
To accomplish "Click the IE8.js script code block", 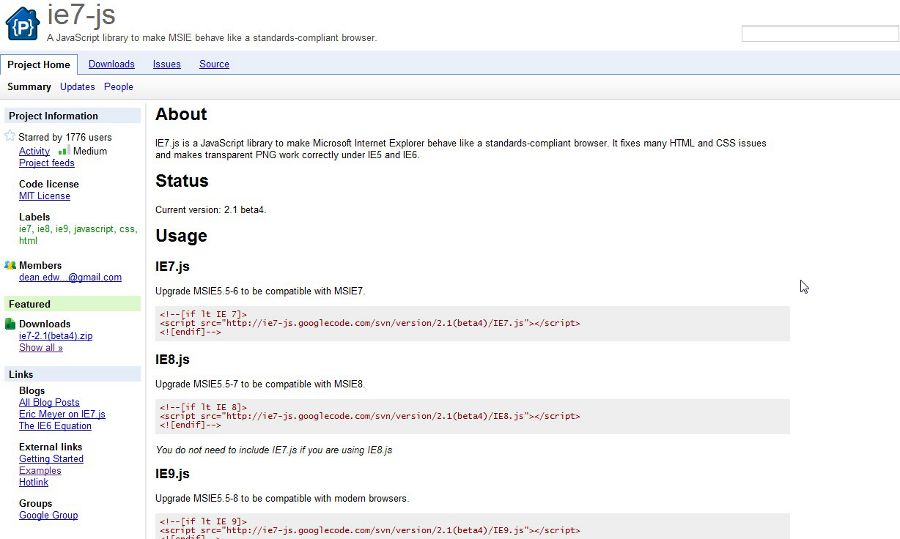I will pyautogui.click(x=472, y=416).
